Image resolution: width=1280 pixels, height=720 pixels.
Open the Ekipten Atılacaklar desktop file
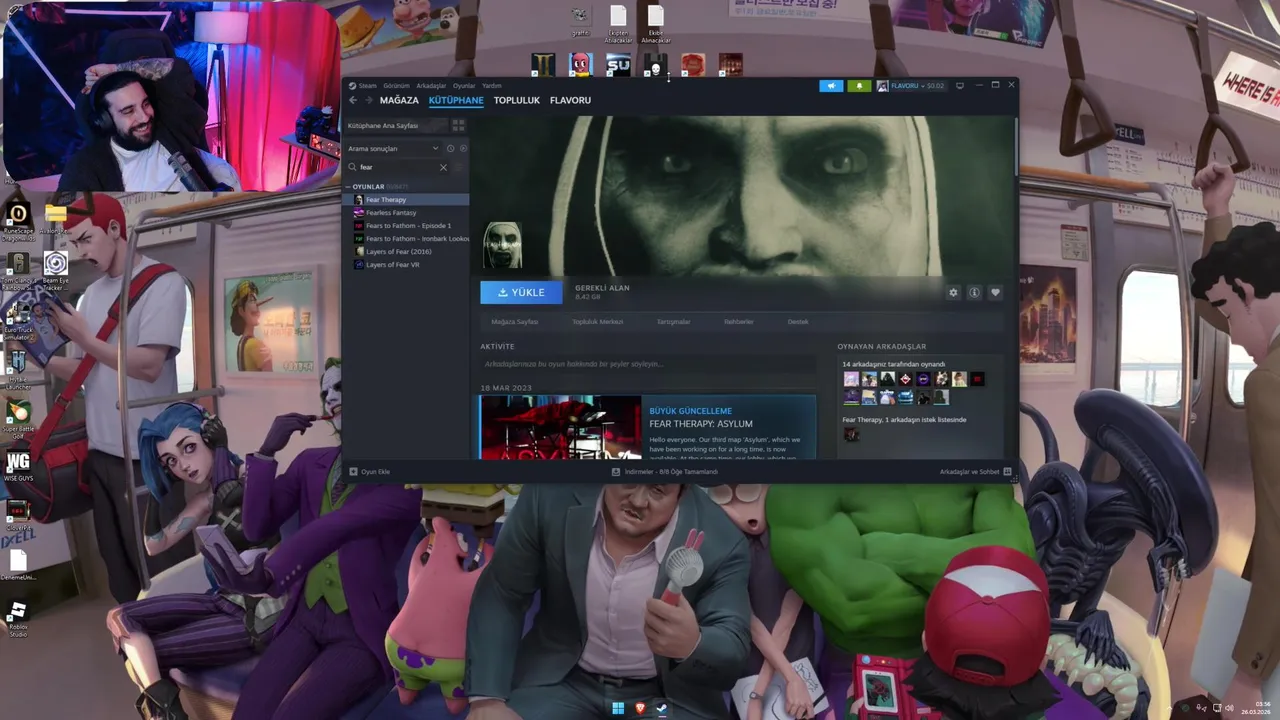click(x=618, y=24)
